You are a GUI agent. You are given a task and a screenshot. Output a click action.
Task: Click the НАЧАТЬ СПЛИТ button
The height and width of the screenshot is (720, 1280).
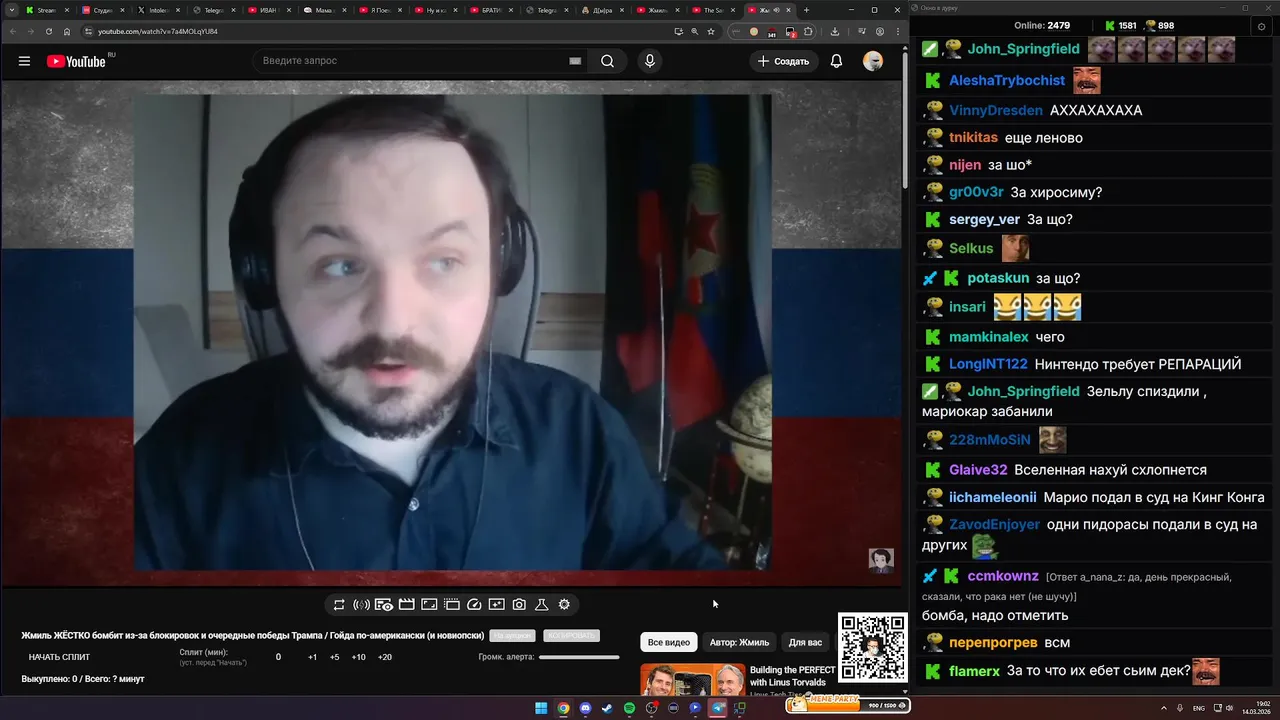(59, 657)
